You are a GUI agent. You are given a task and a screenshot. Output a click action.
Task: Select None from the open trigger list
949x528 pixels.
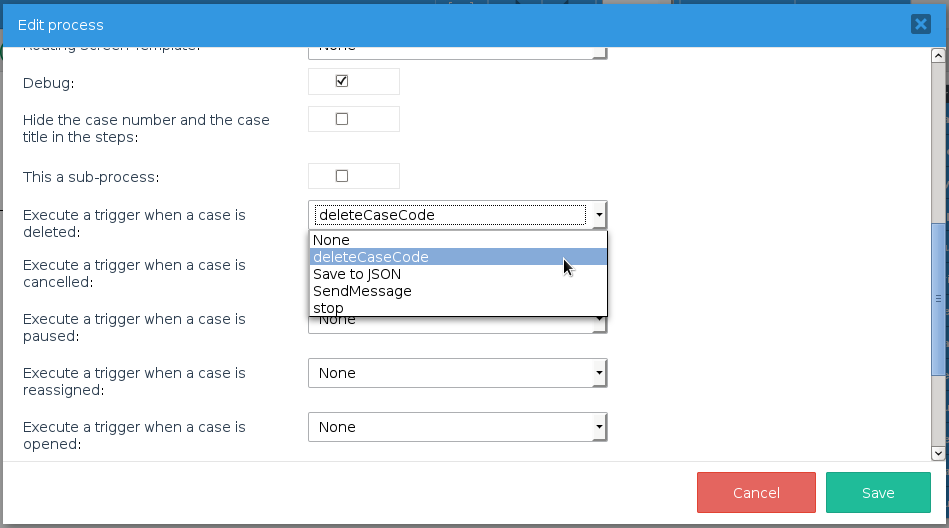(331, 240)
